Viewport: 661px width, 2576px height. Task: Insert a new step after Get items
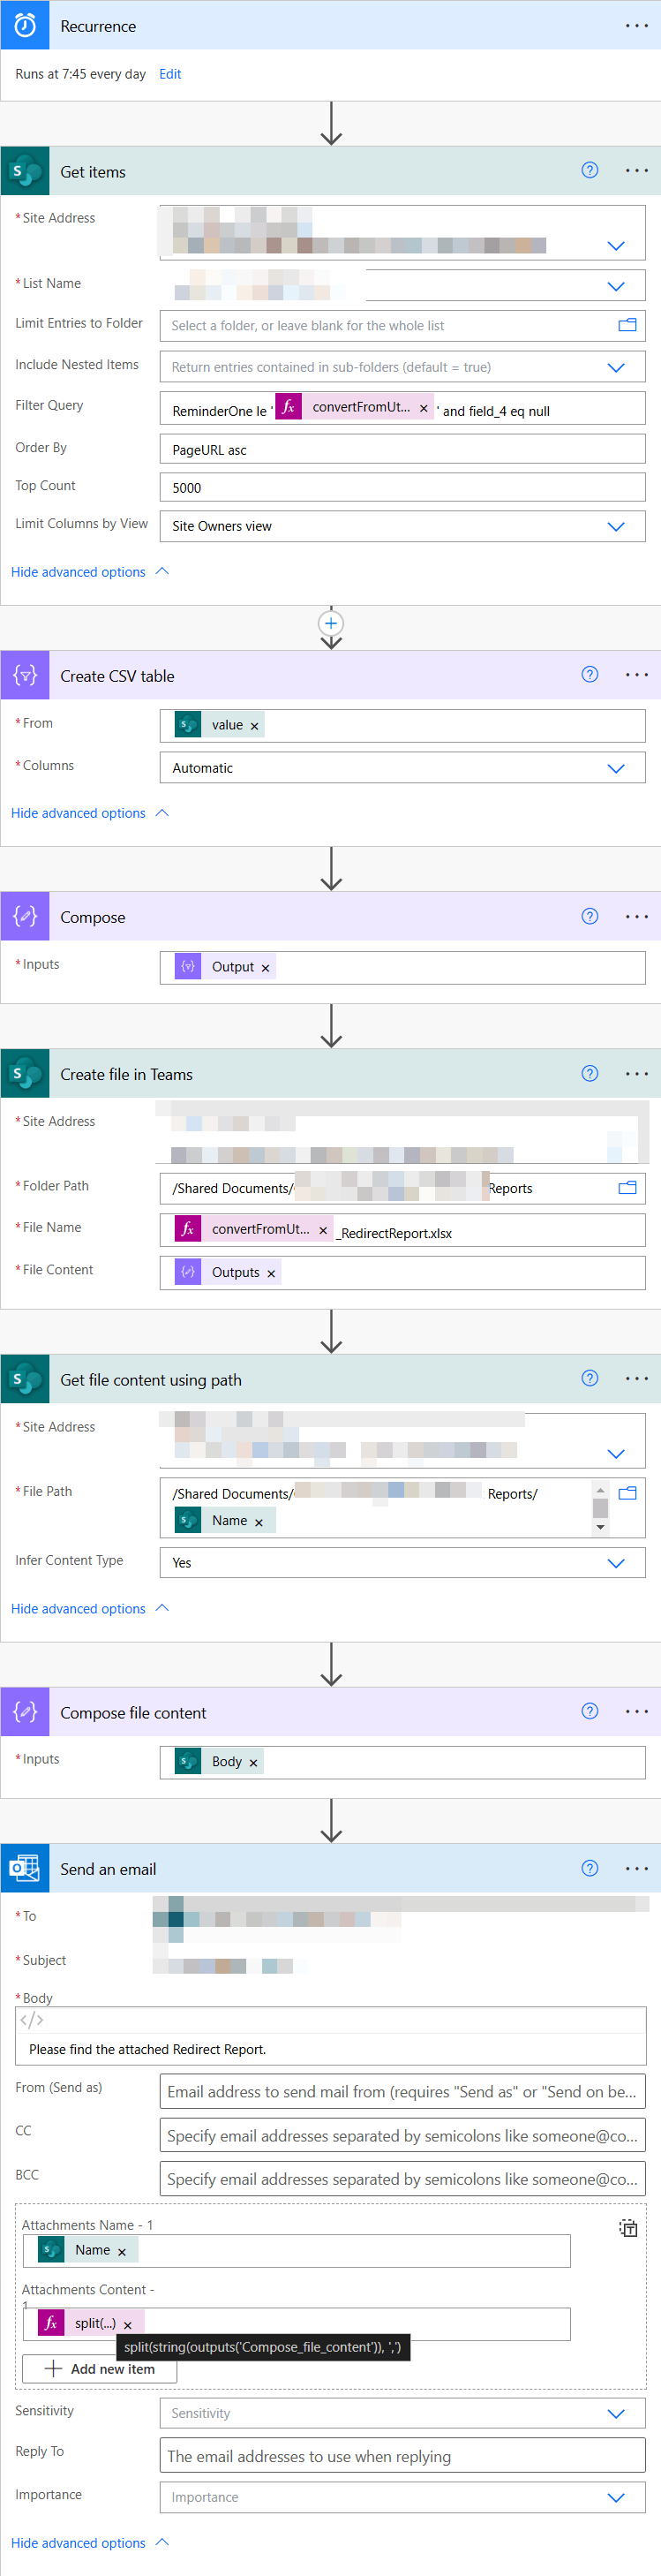[331, 623]
